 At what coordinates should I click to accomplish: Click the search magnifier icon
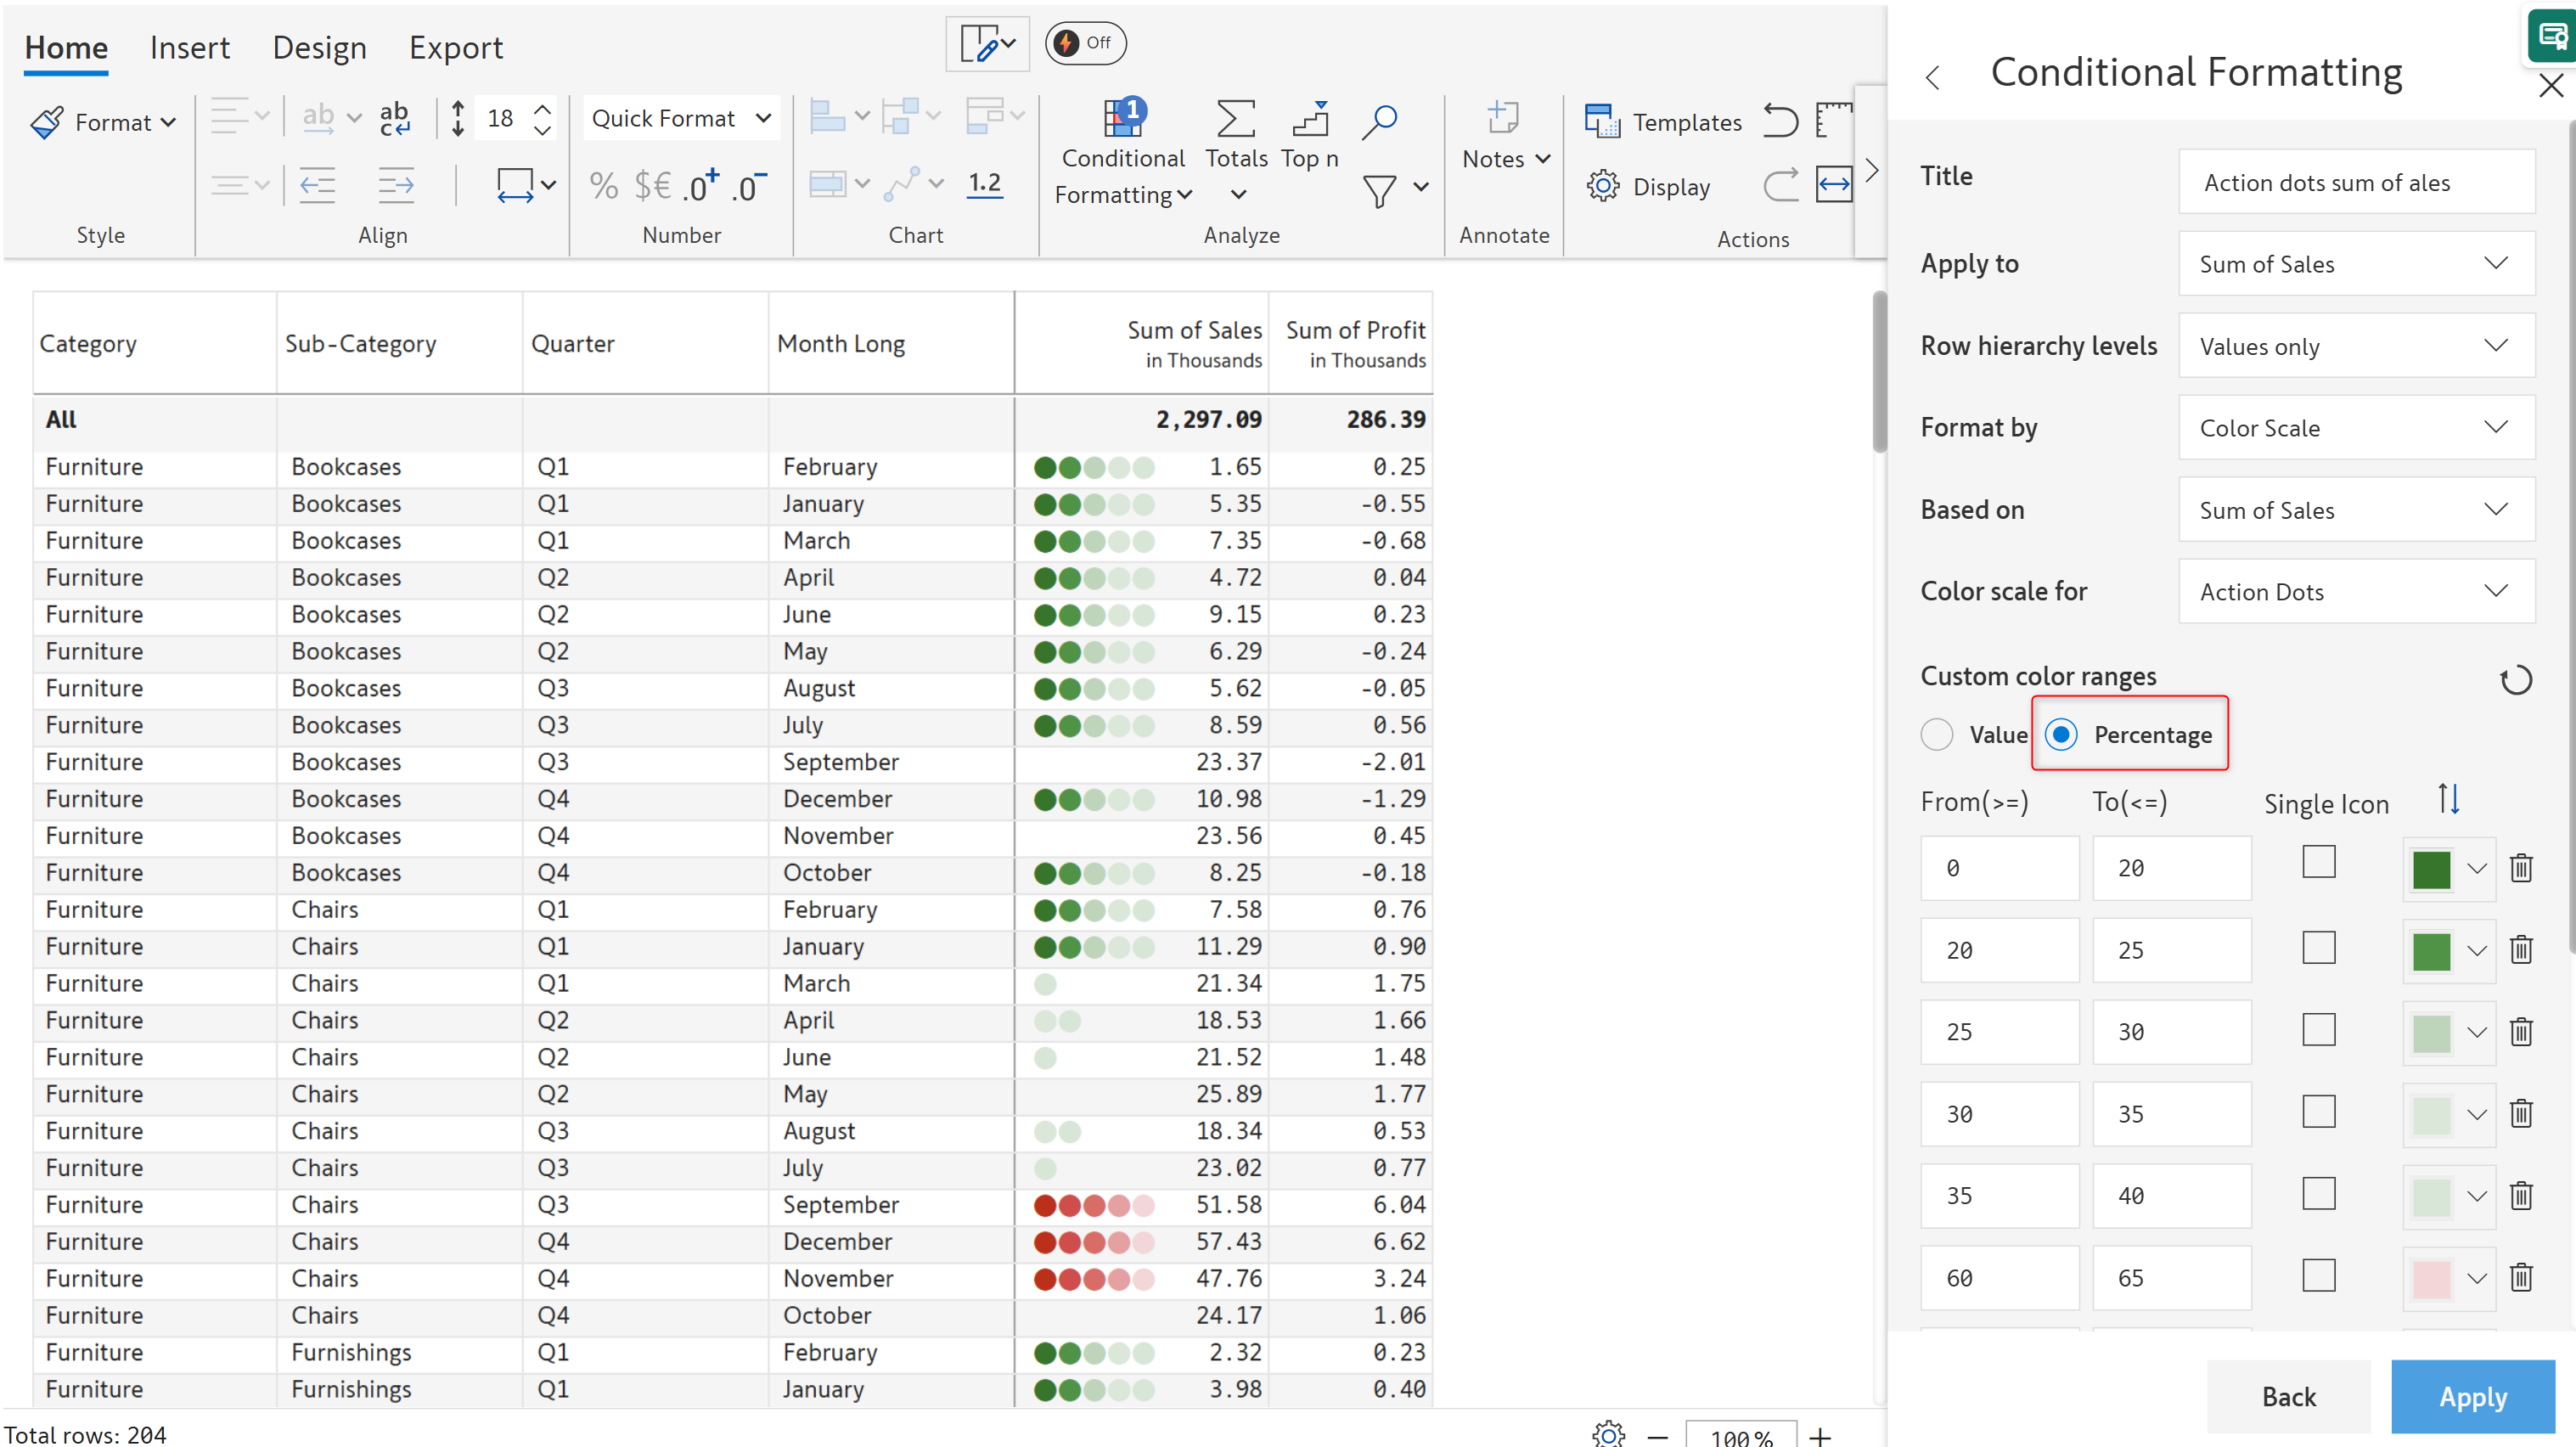click(1379, 121)
